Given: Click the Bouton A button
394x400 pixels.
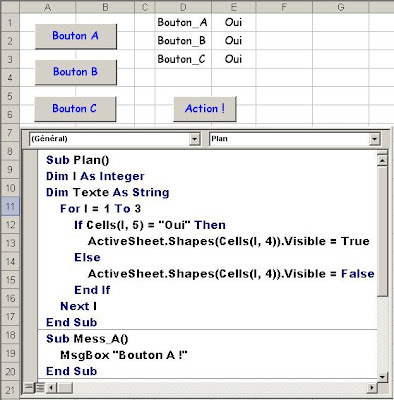Looking at the screenshot, I should click(x=76, y=36).
